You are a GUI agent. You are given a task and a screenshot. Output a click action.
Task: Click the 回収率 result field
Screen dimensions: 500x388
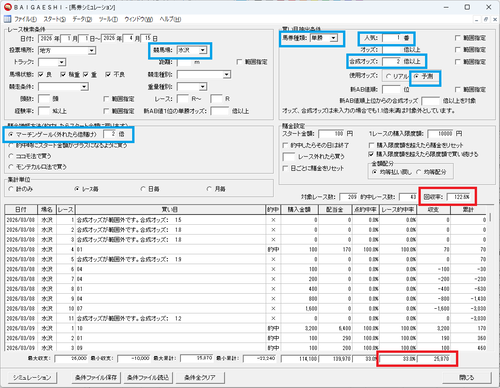tap(459, 197)
